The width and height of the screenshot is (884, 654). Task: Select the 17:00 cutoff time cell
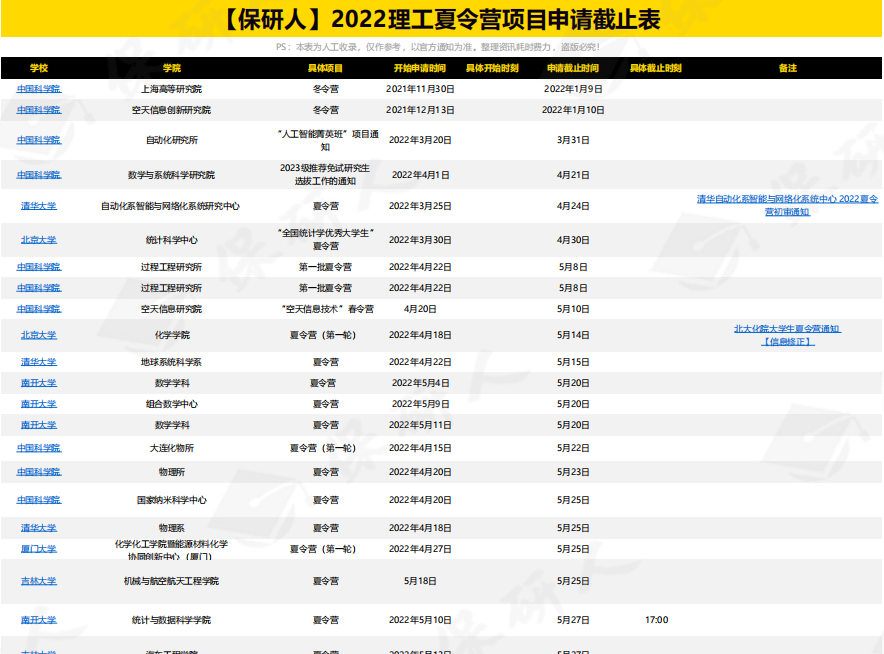pos(656,620)
